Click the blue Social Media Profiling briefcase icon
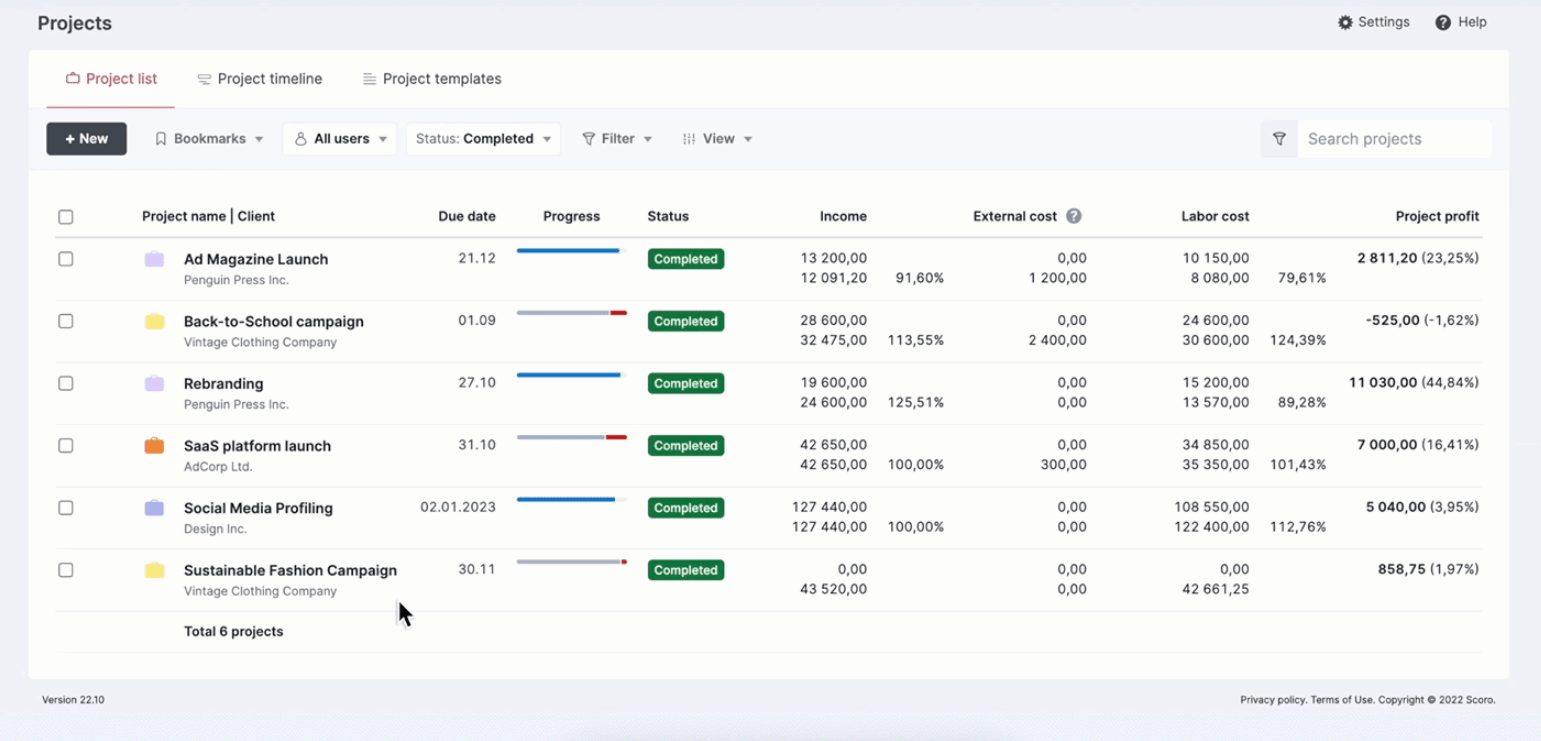Screen dimensions: 1541x741 click(154, 508)
